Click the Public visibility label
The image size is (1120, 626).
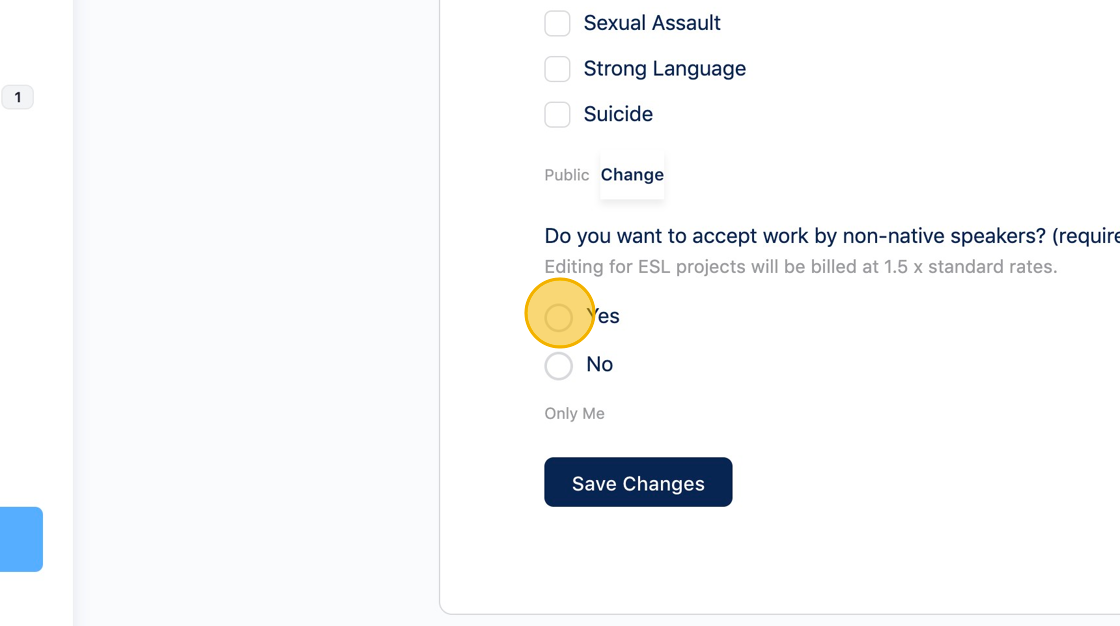(566, 175)
